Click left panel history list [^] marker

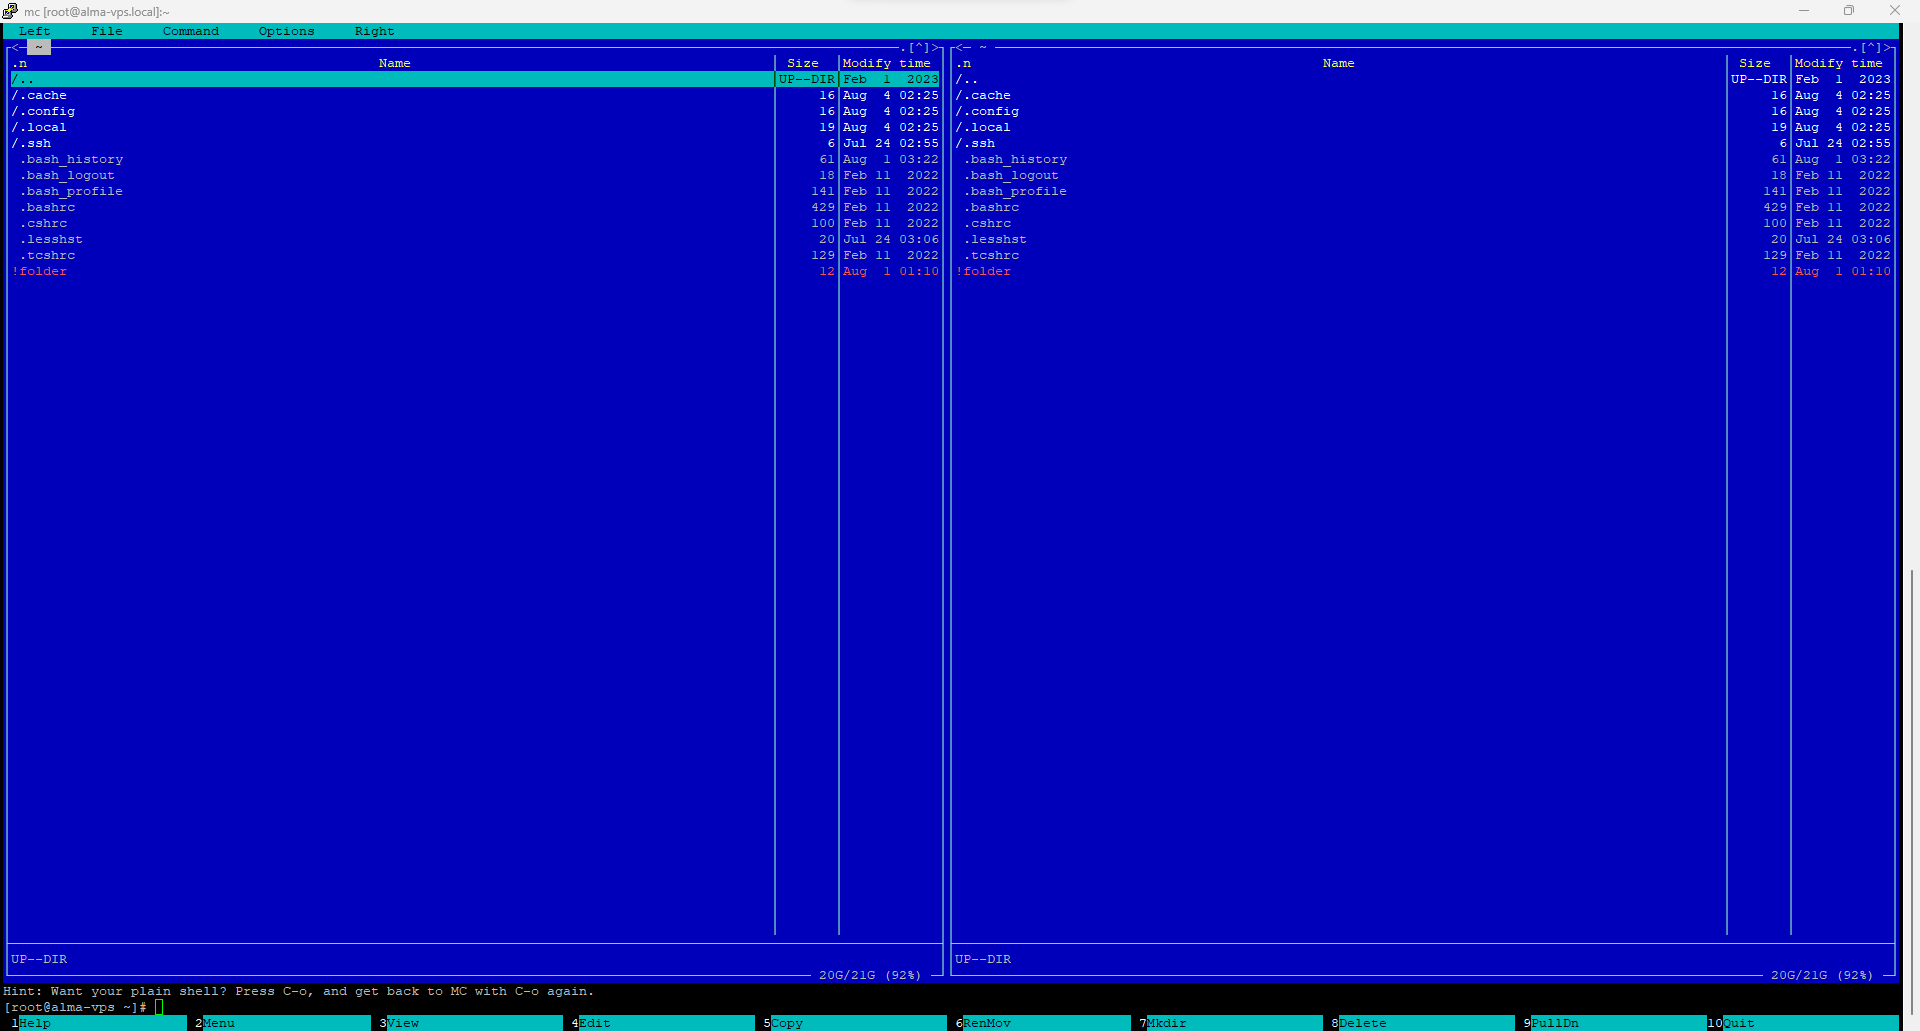[918, 47]
